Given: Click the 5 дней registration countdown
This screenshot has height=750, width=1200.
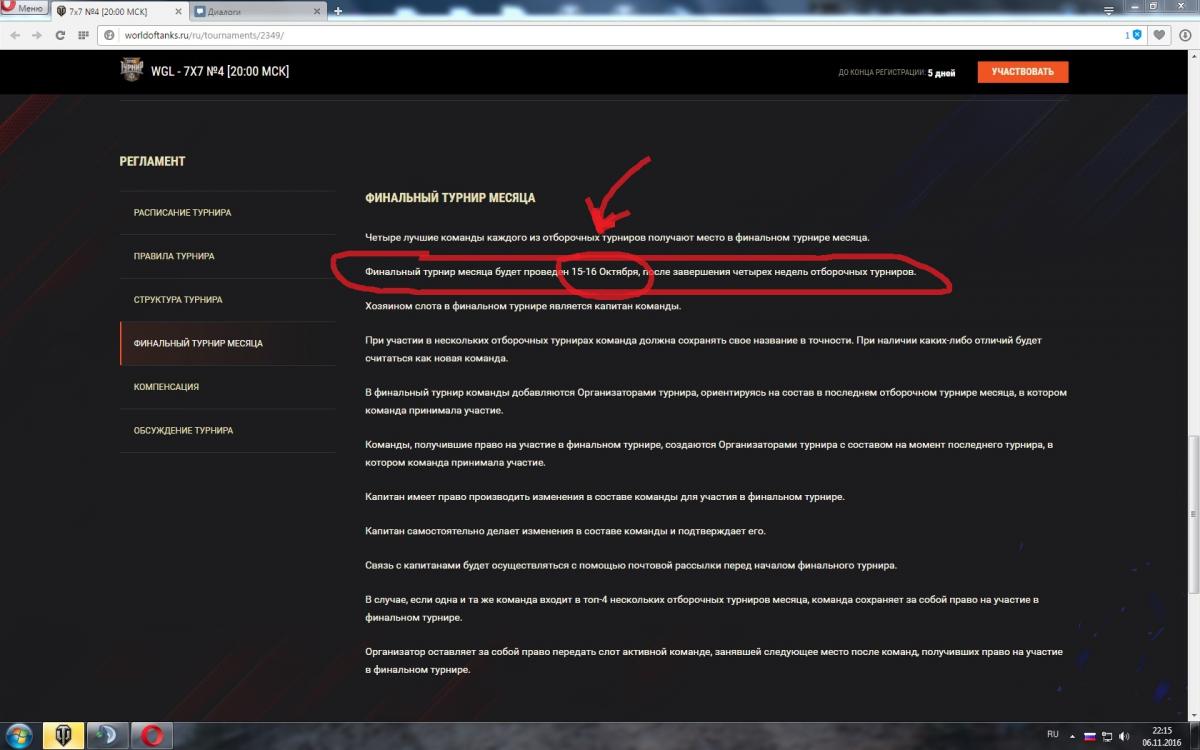Looking at the screenshot, I should [x=941, y=73].
